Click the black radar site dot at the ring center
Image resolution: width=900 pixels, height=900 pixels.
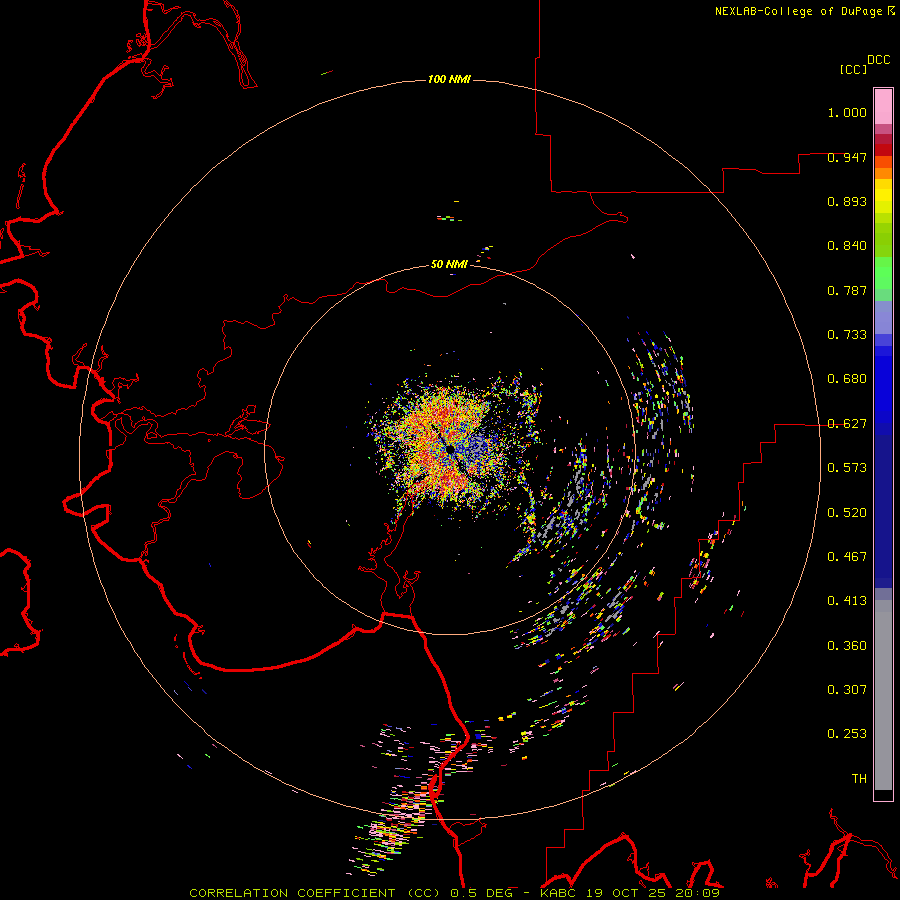click(450, 448)
